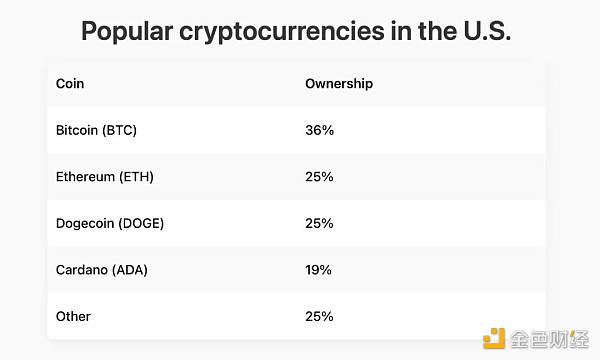Click the orange watermark logo icon
Screen dimensions: 600x360
pos(494,339)
